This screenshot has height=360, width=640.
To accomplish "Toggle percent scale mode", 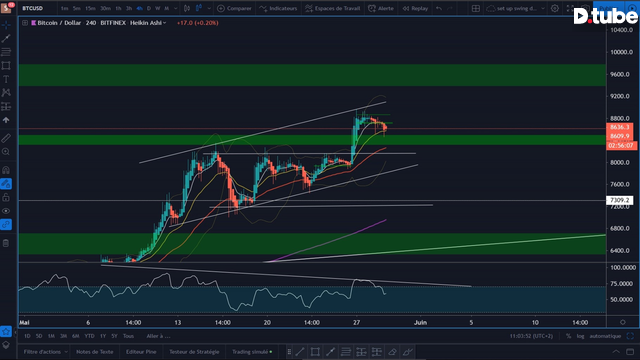I will [569, 336].
